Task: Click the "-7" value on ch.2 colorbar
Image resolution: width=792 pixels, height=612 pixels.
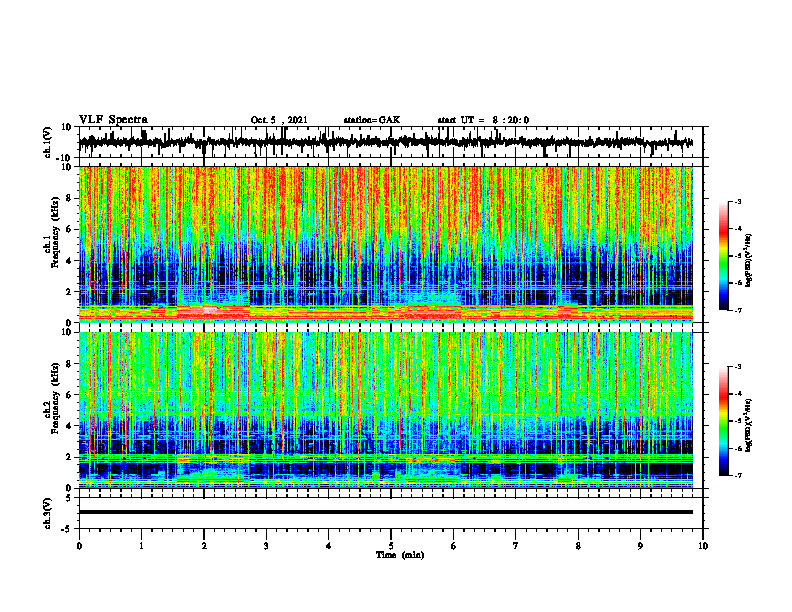Action: 737,476
